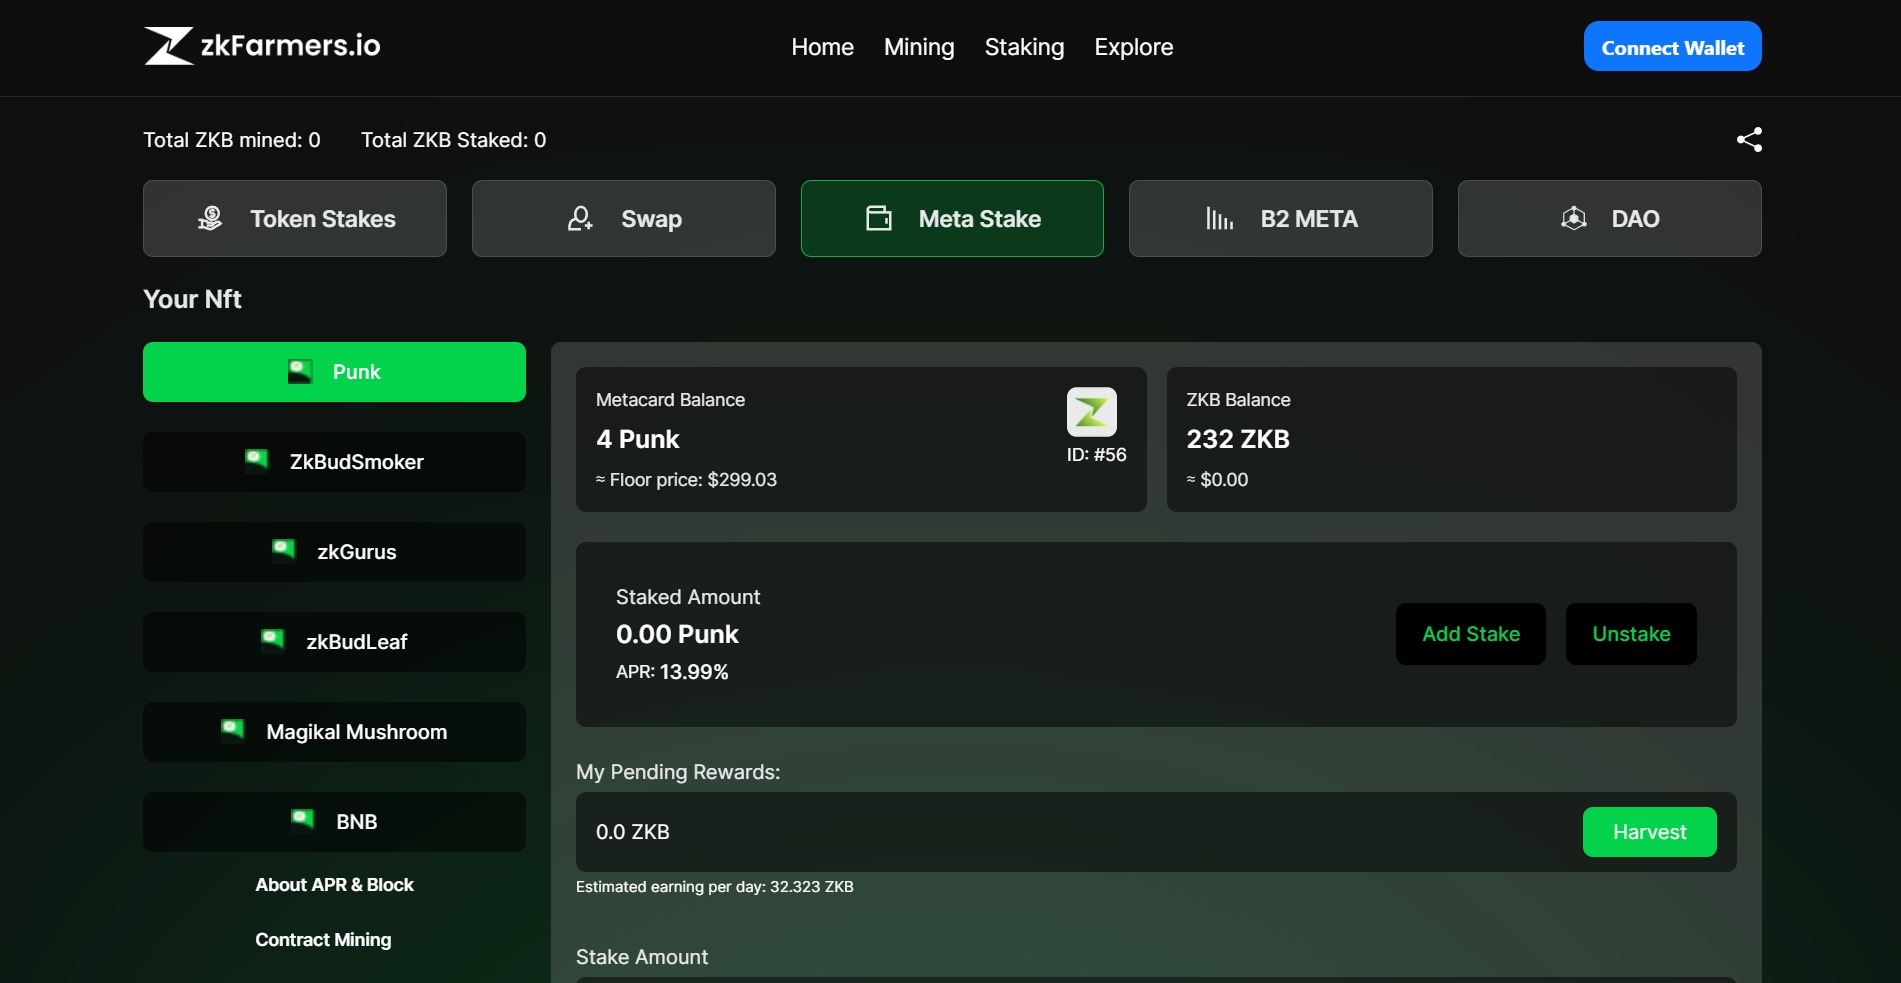1901x983 pixels.
Task: Click the BNB image icon
Action: point(303,820)
